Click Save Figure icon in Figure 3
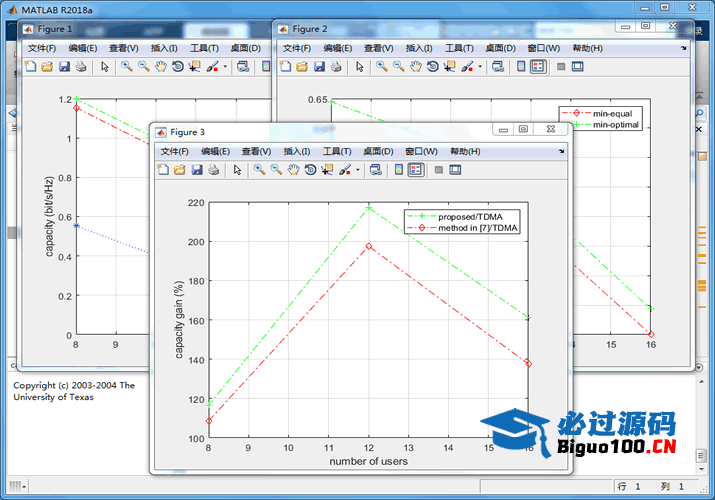The height and width of the screenshot is (500, 715). point(196,170)
